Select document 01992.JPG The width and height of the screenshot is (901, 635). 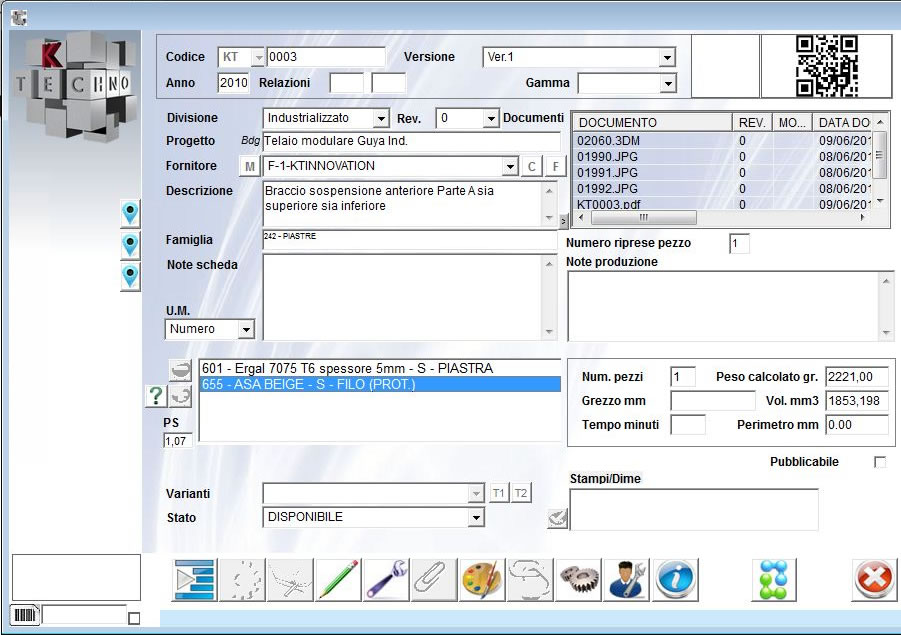point(722,189)
